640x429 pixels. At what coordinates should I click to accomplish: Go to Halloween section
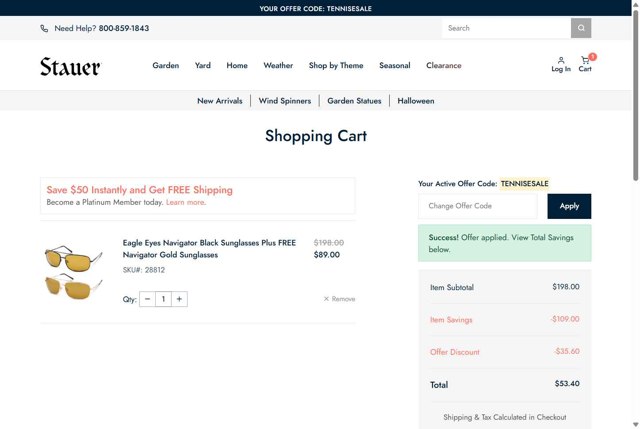click(x=416, y=101)
